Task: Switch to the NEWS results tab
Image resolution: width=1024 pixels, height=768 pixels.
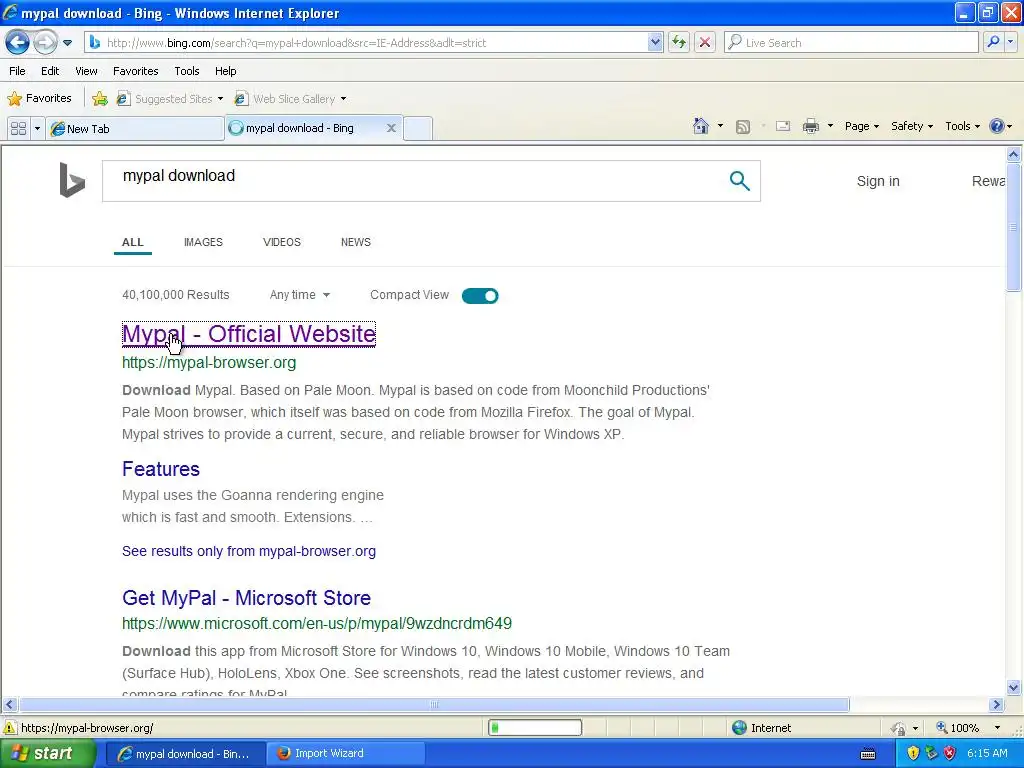Action: click(x=356, y=242)
